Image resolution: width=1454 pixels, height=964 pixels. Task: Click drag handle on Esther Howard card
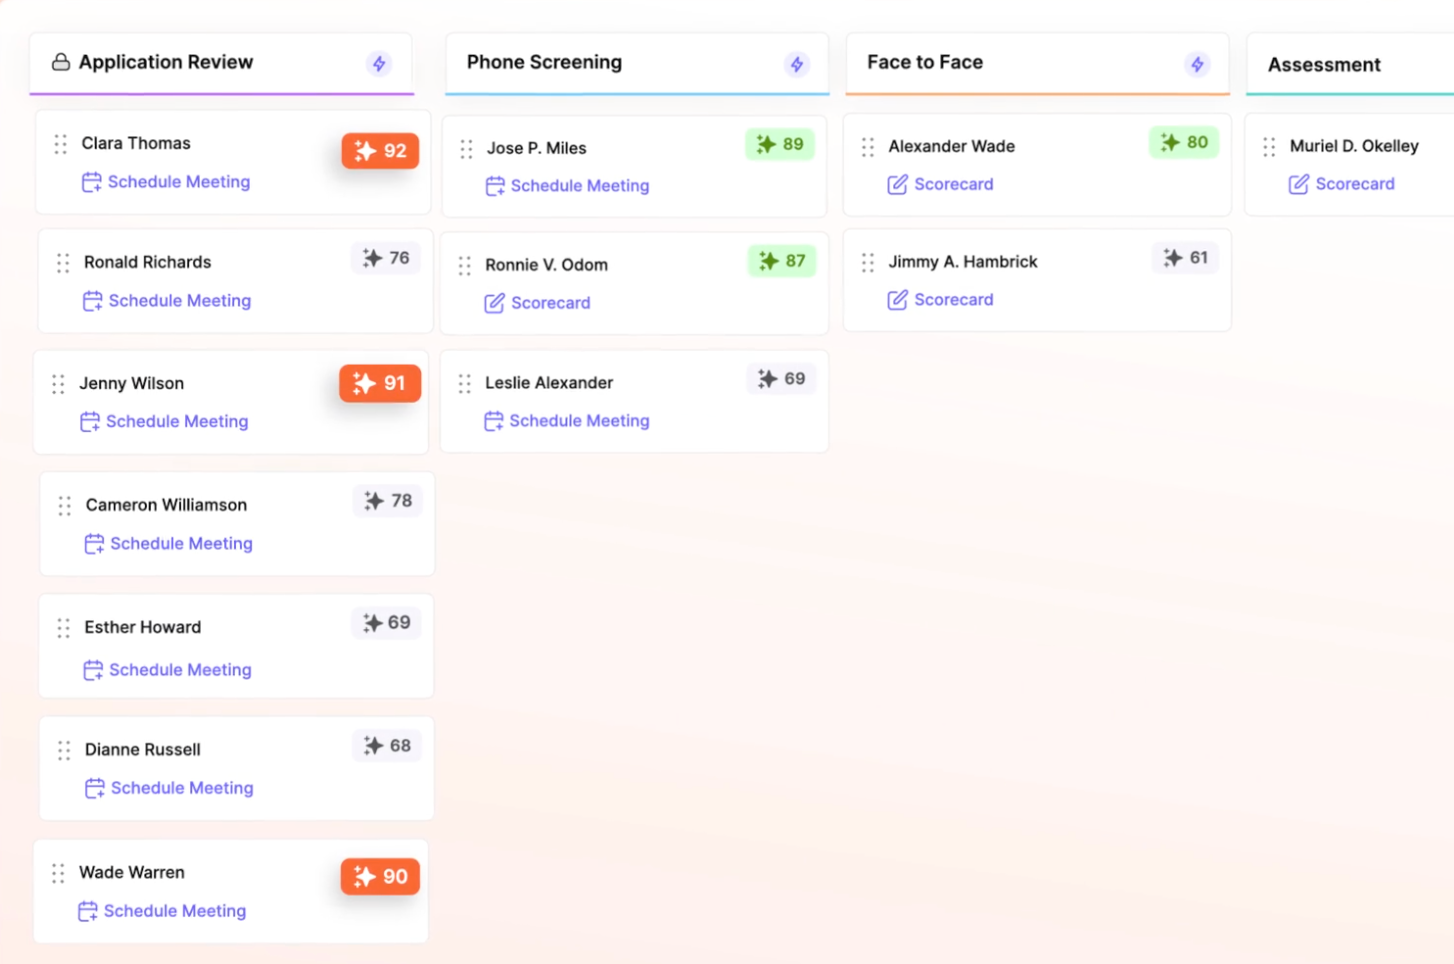(x=63, y=628)
